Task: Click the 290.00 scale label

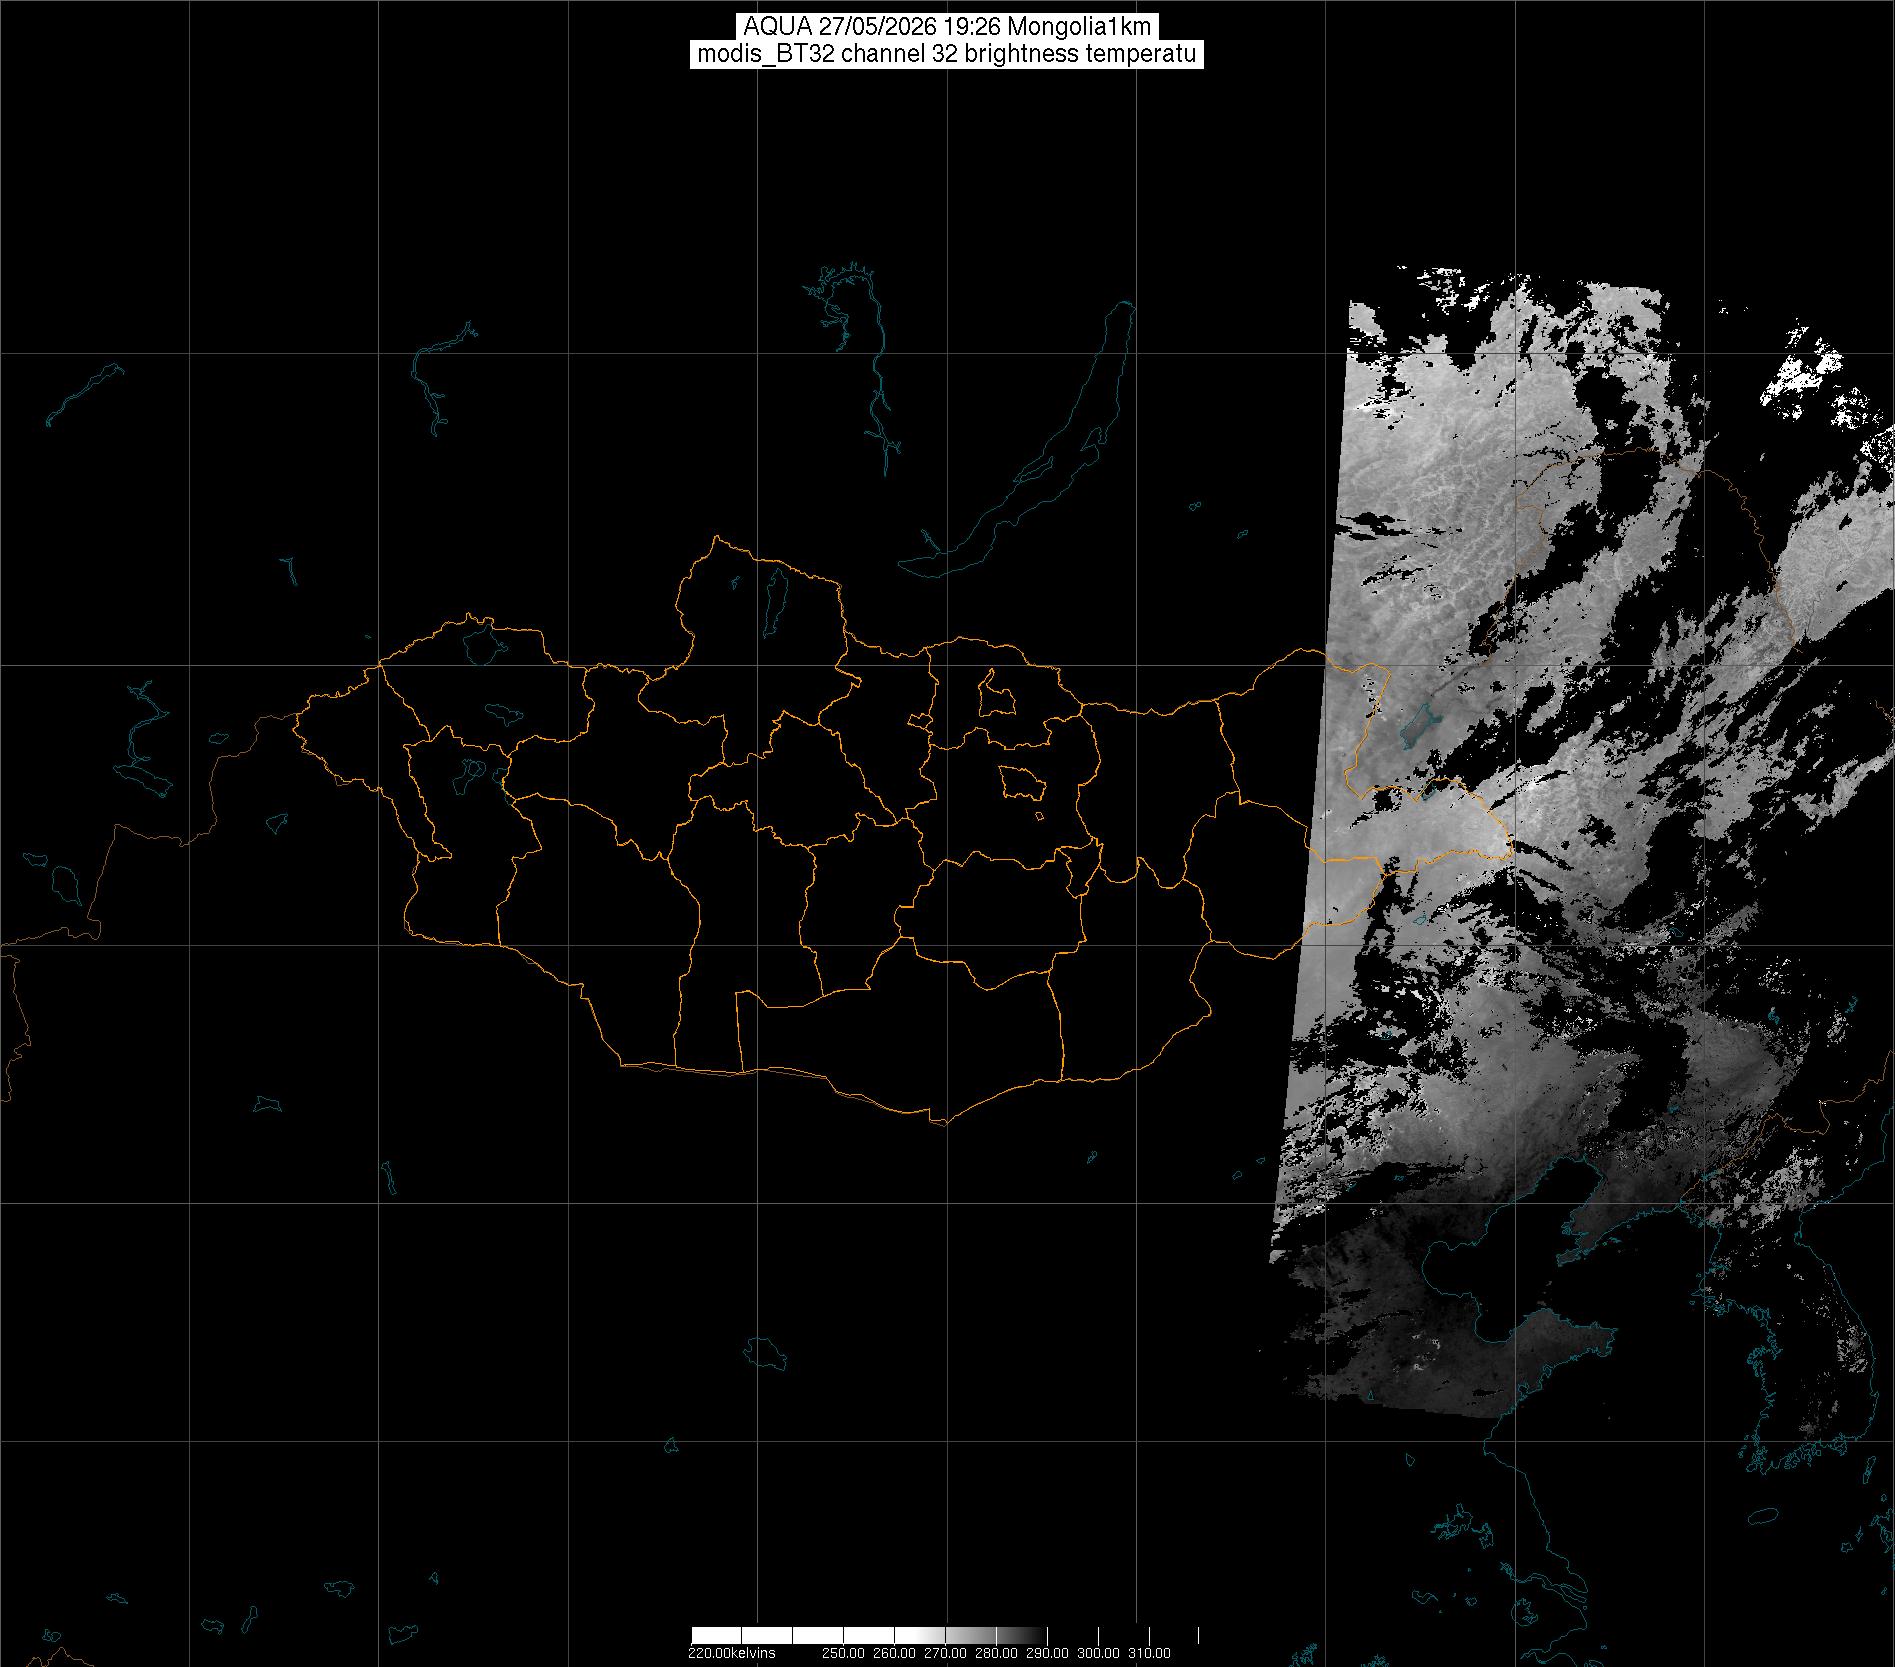Action: 1047,1653
